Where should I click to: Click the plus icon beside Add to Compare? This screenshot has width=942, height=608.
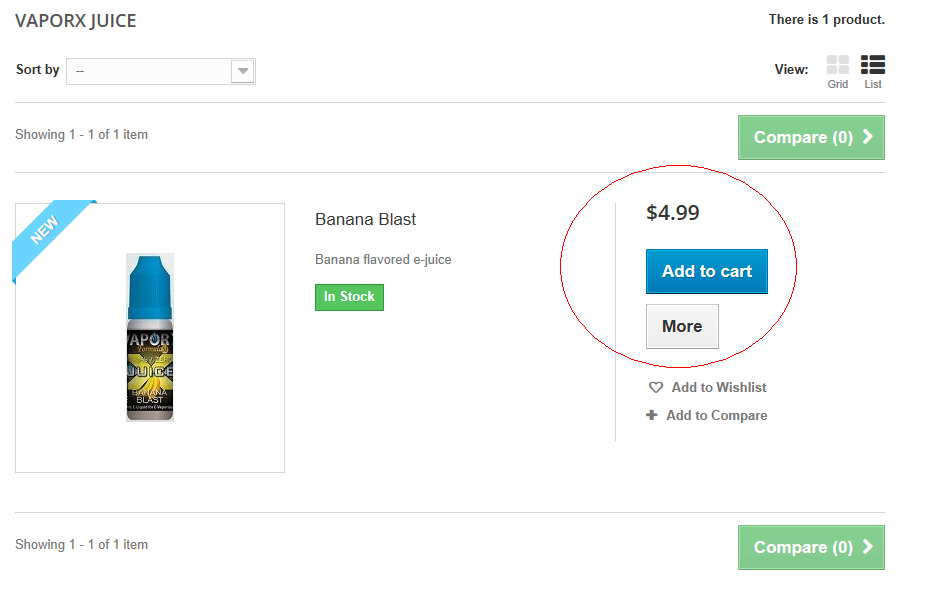click(x=652, y=415)
